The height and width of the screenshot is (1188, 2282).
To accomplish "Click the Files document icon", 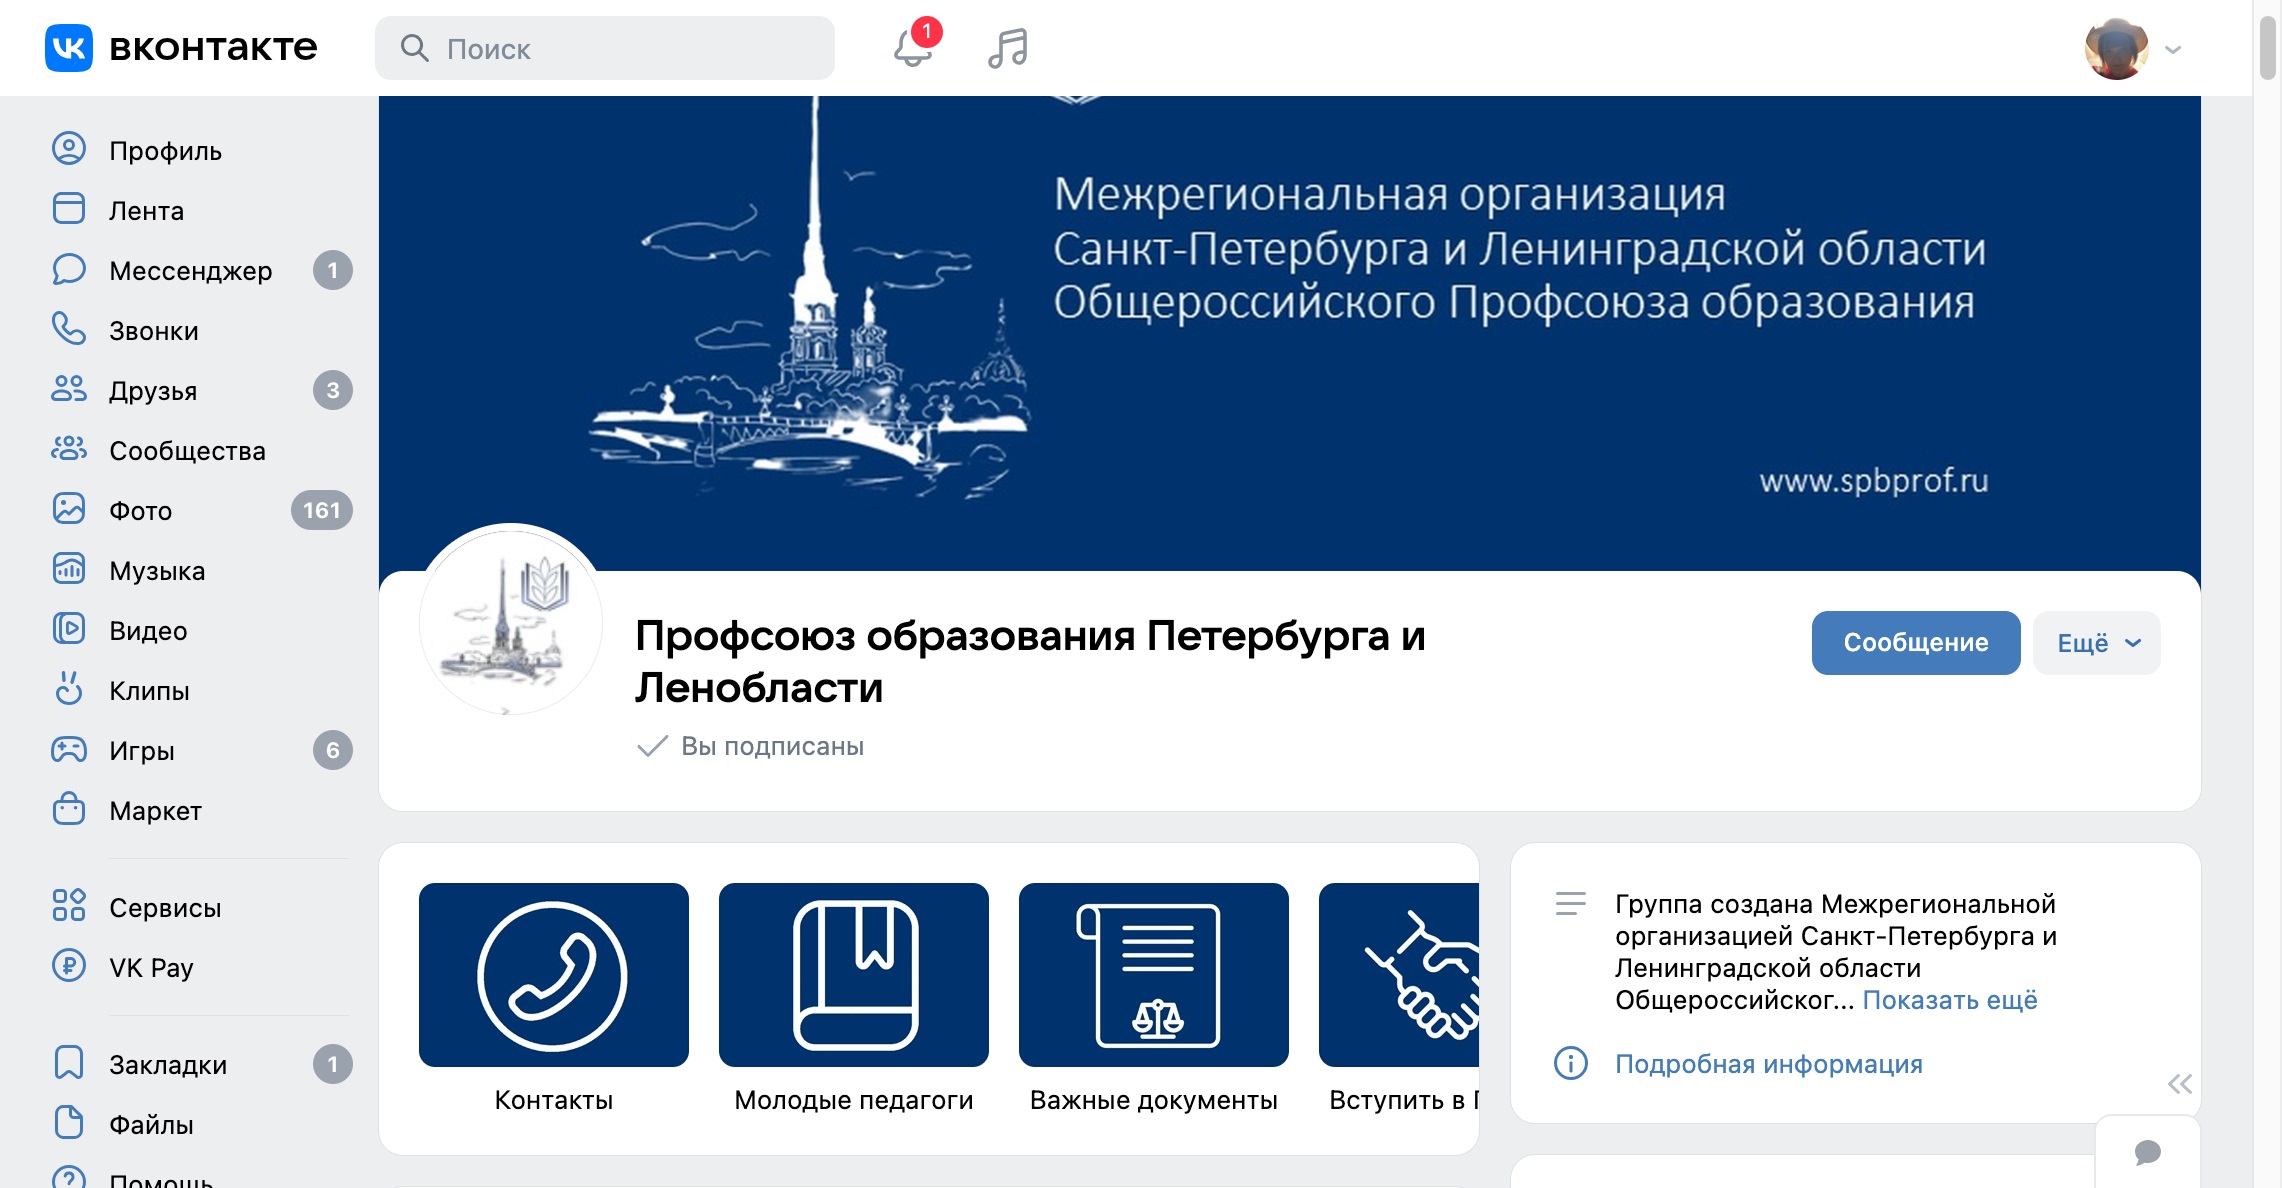I will pos(69,1123).
